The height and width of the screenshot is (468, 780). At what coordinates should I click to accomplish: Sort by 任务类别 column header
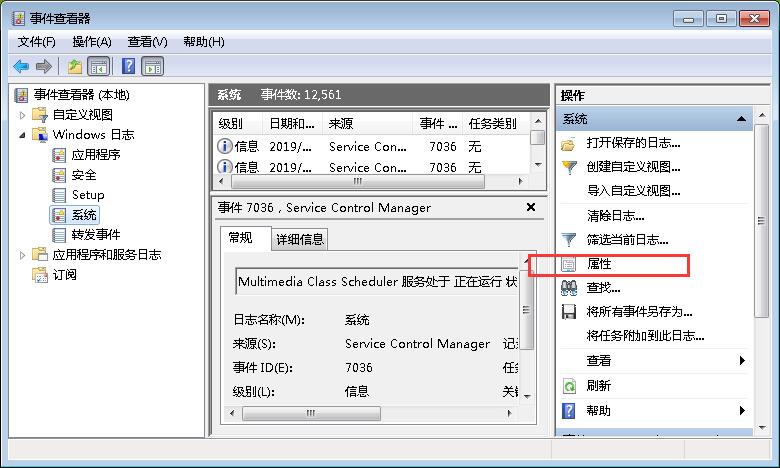tap(495, 123)
